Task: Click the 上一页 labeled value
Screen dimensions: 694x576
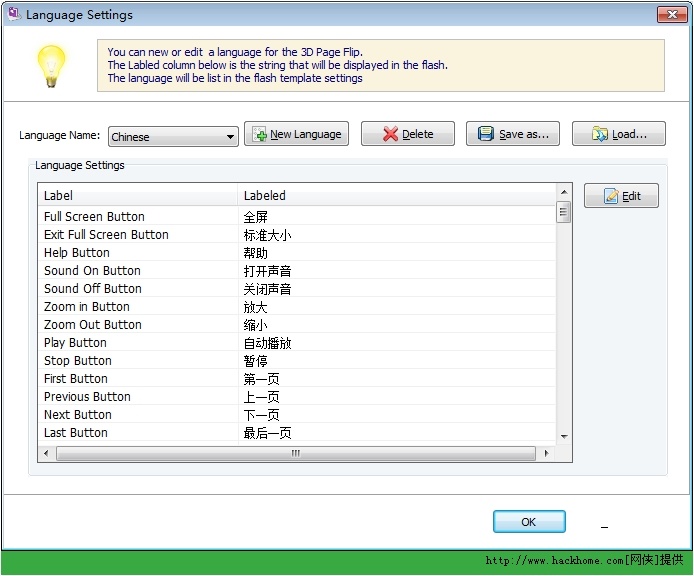Action: click(x=262, y=397)
